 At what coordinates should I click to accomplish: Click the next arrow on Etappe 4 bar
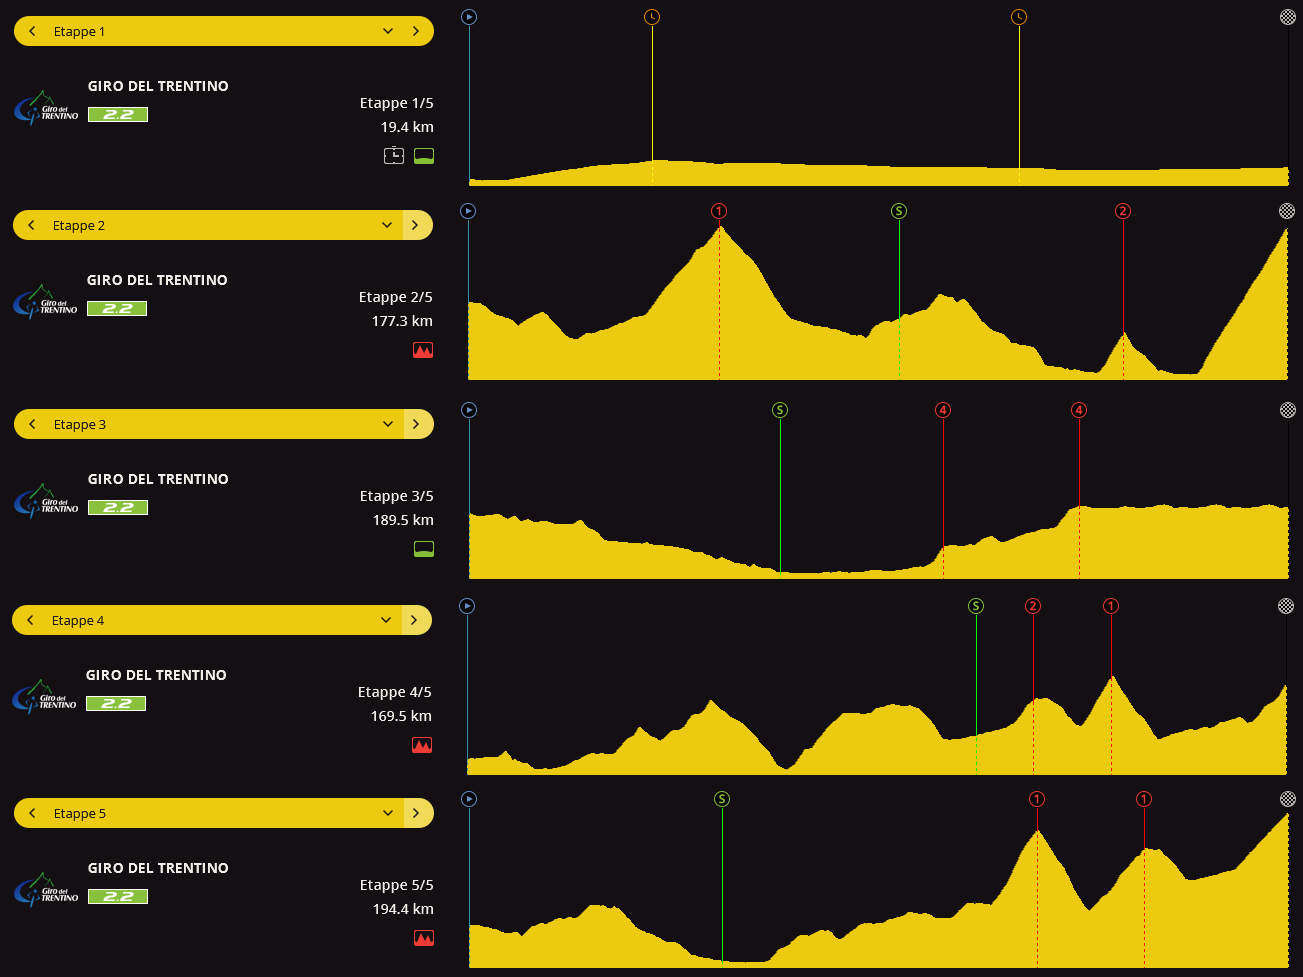(415, 620)
